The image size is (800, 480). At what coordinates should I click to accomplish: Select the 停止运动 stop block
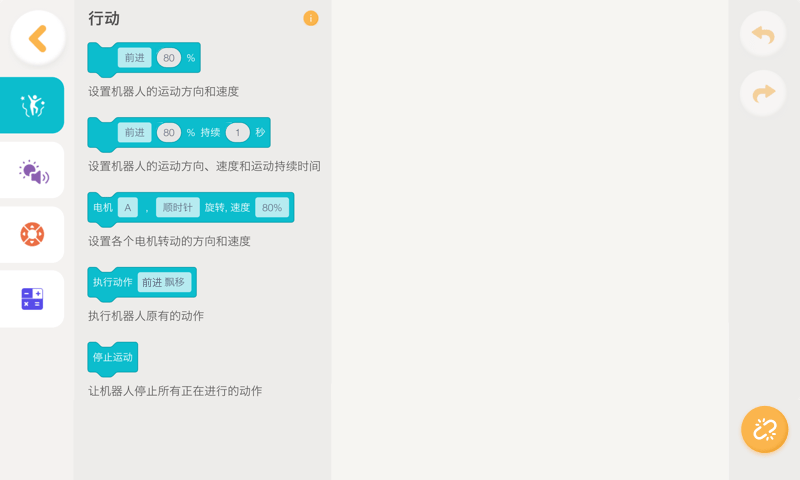[x=112, y=357]
